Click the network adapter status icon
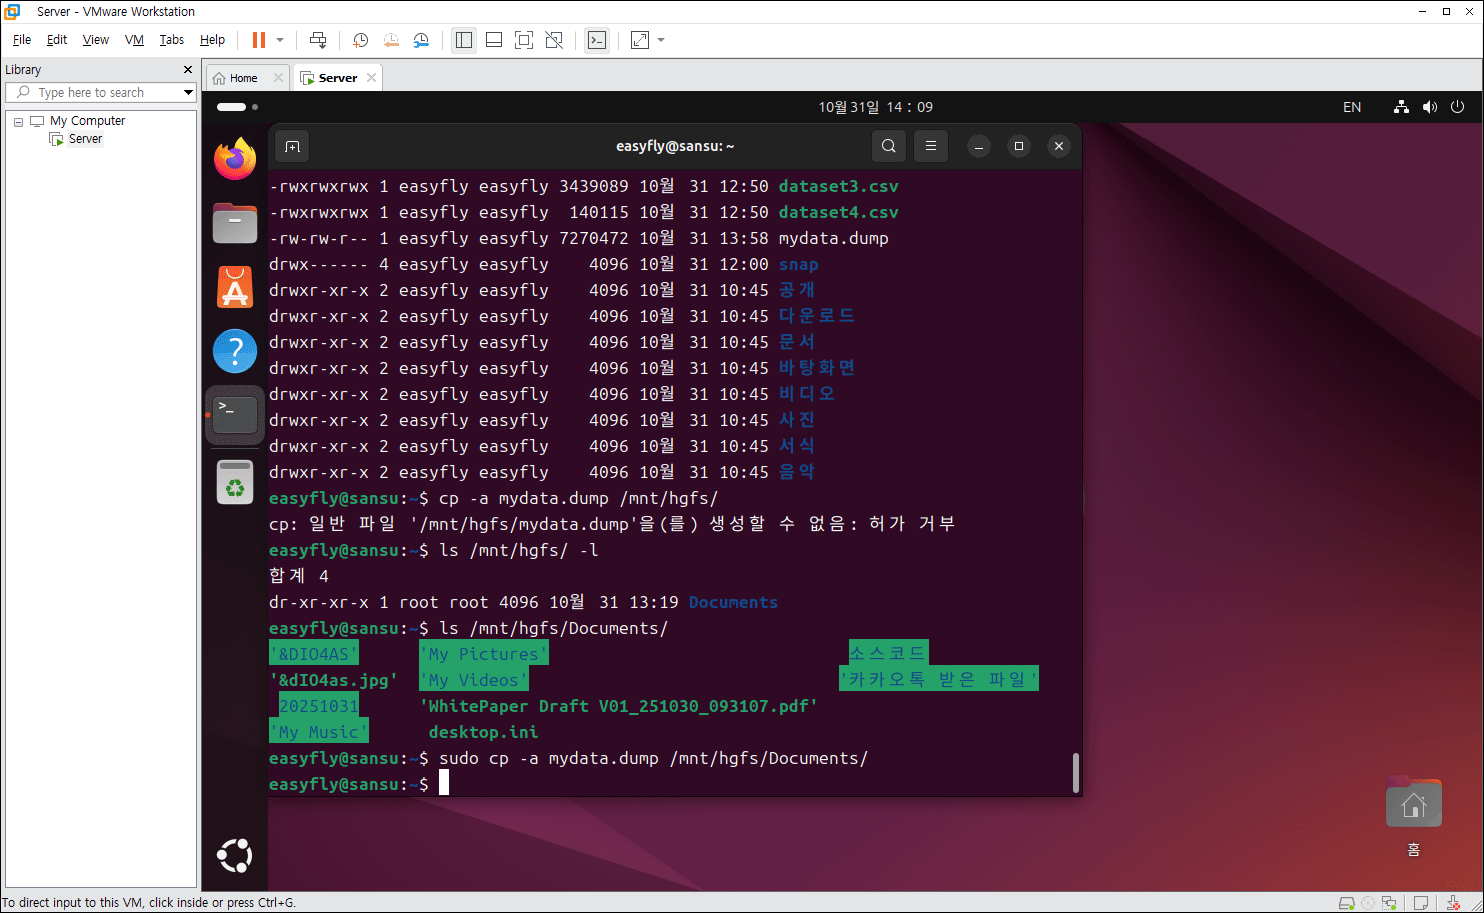Screen dimensions: 1484x913 tap(1390, 903)
